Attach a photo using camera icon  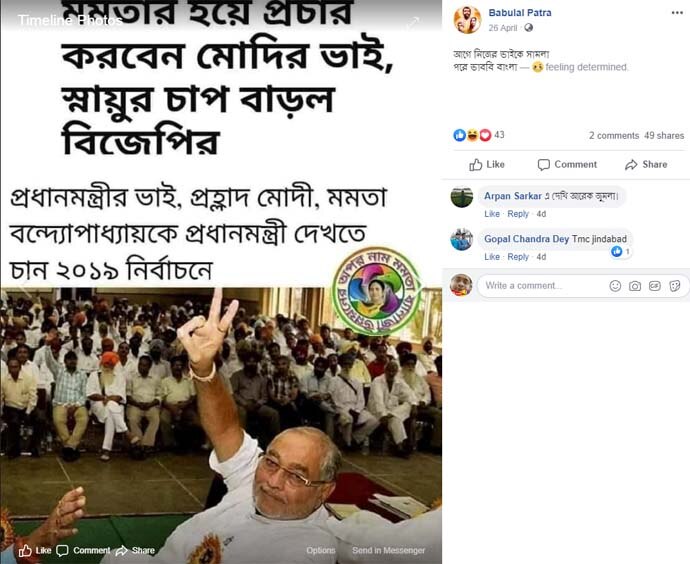(635, 286)
